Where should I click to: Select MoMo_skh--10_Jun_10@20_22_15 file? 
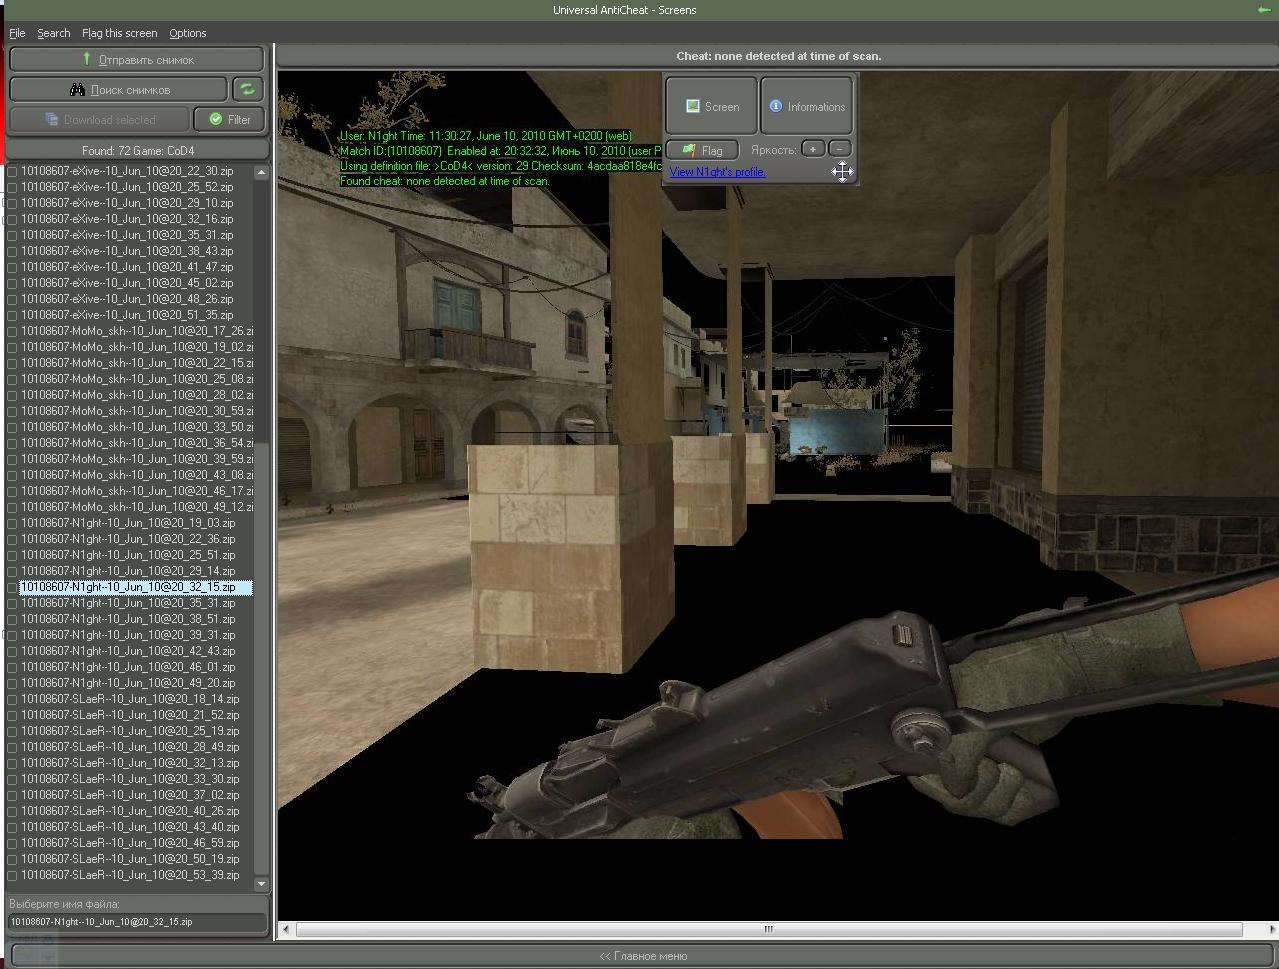(x=137, y=363)
